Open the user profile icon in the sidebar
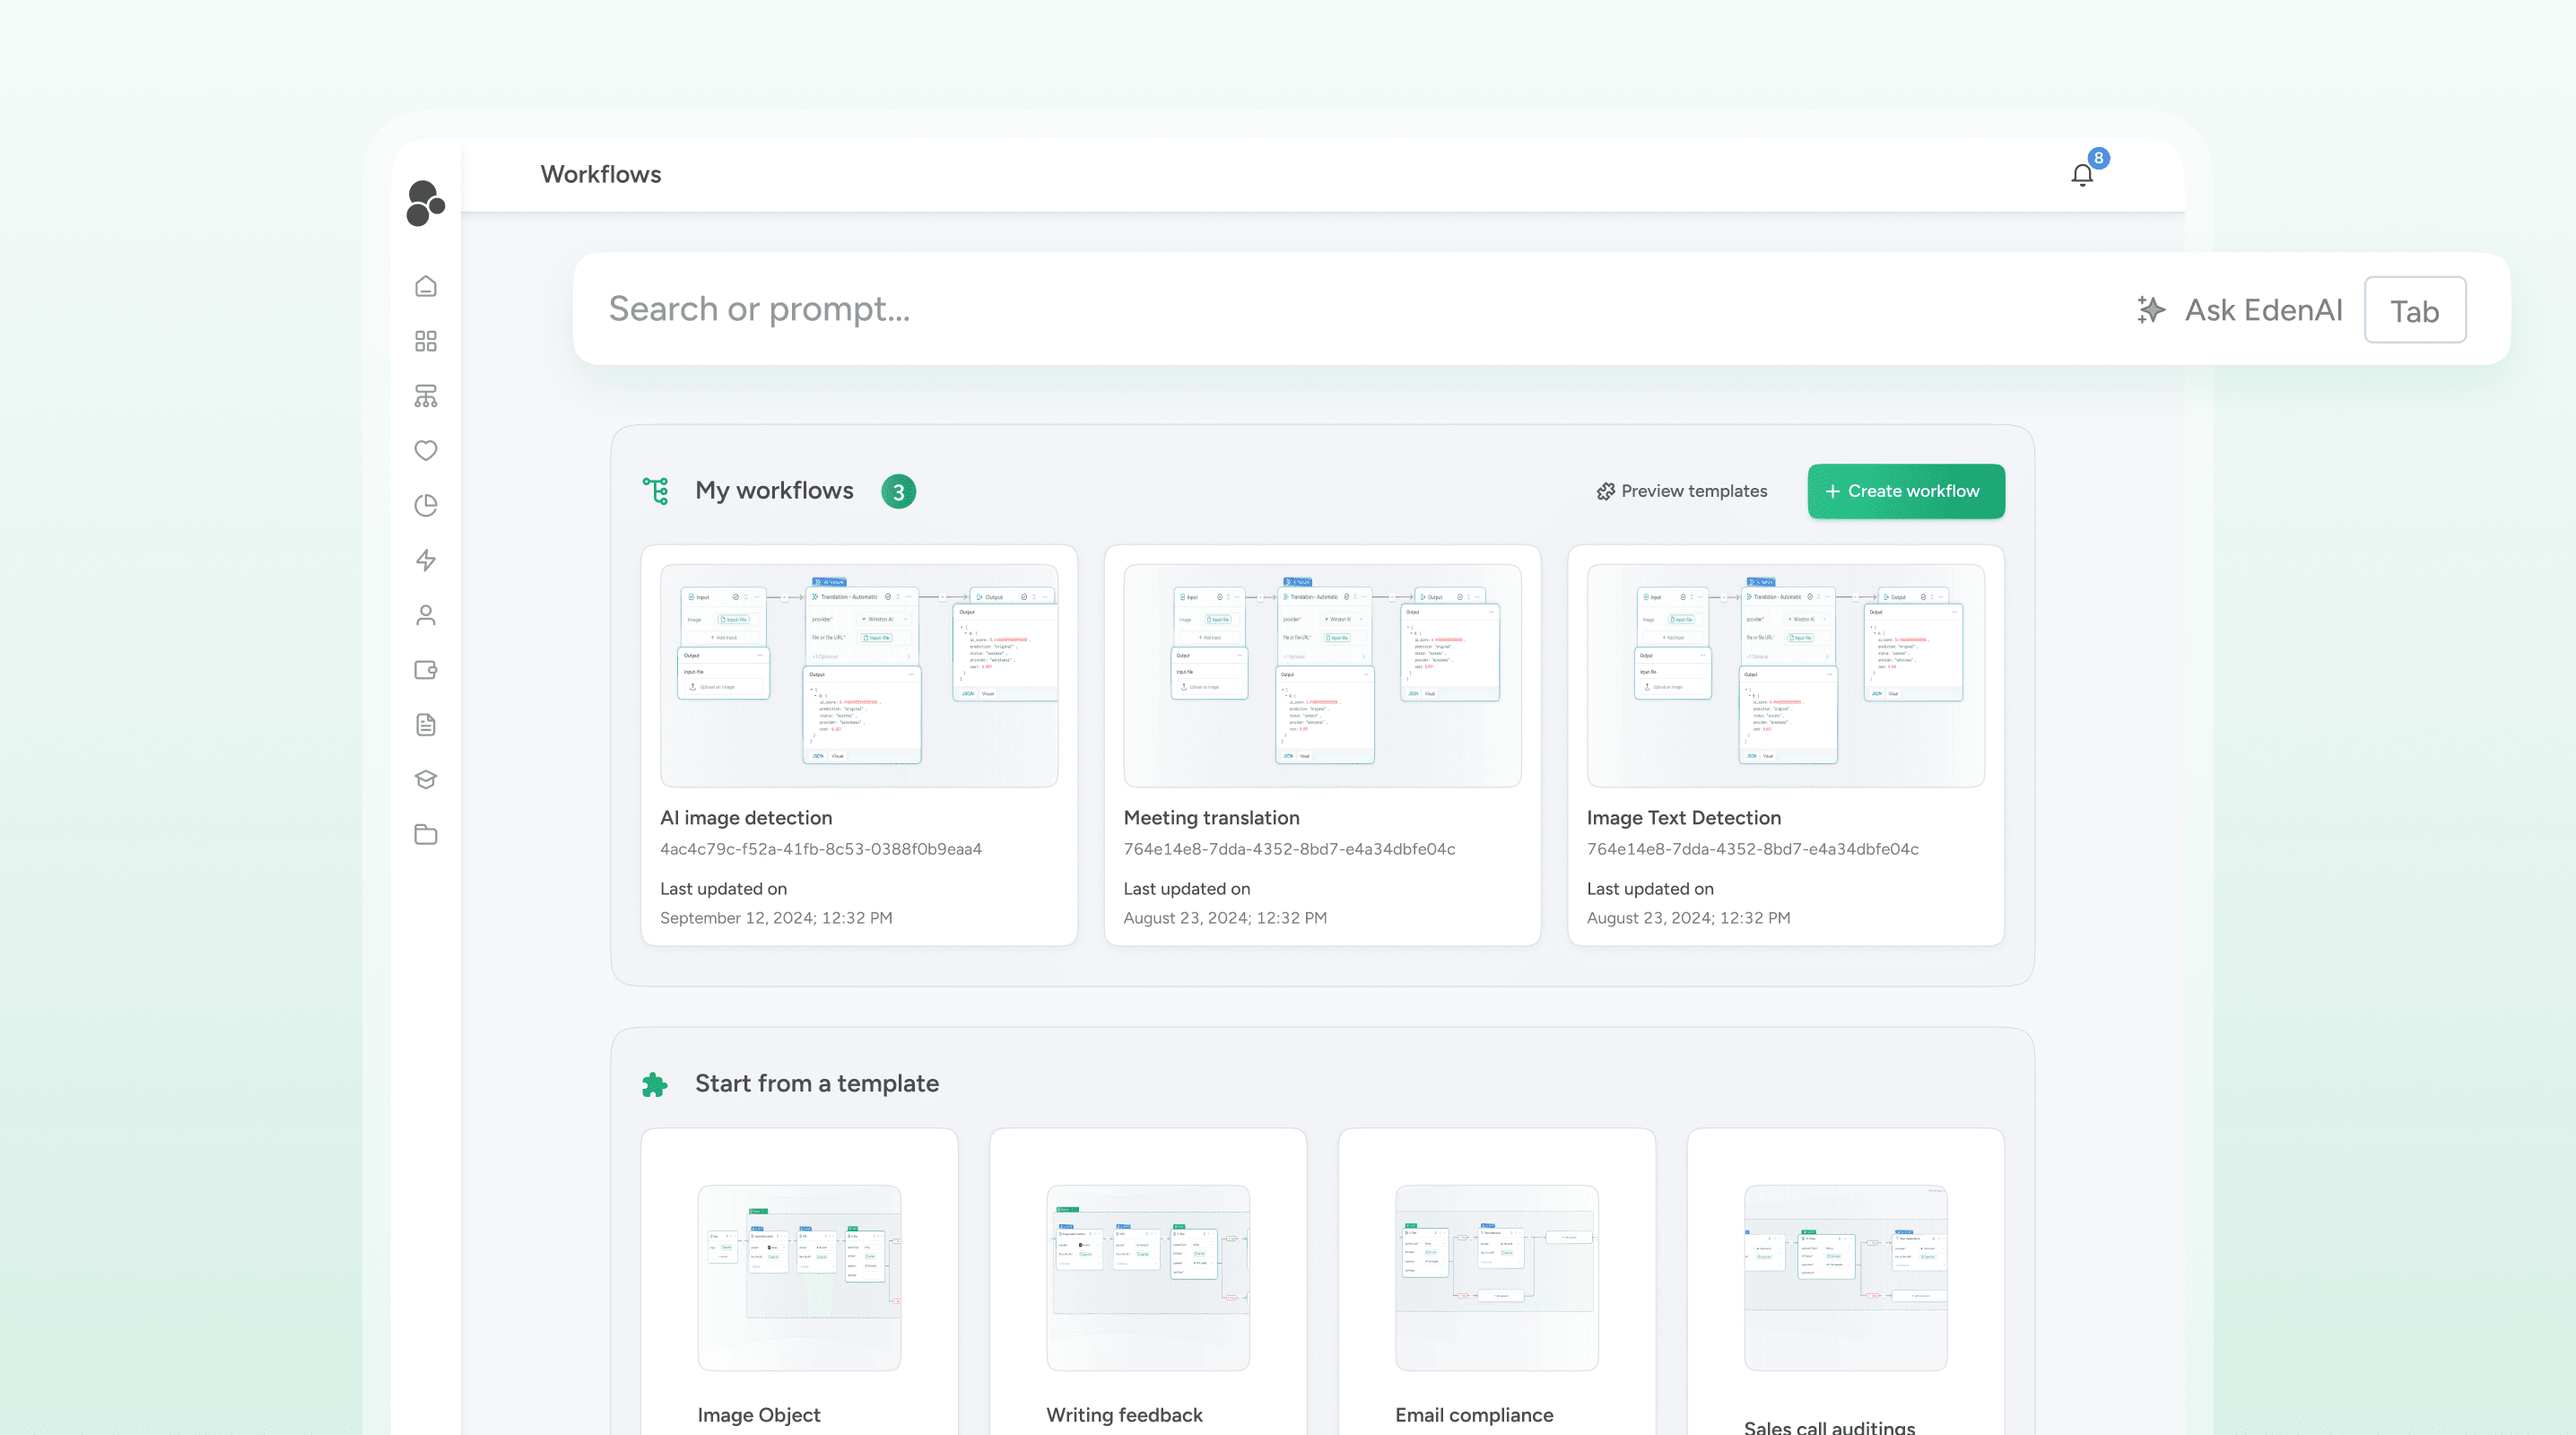The height and width of the screenshot is (1435, 2576). pos(425,615)
